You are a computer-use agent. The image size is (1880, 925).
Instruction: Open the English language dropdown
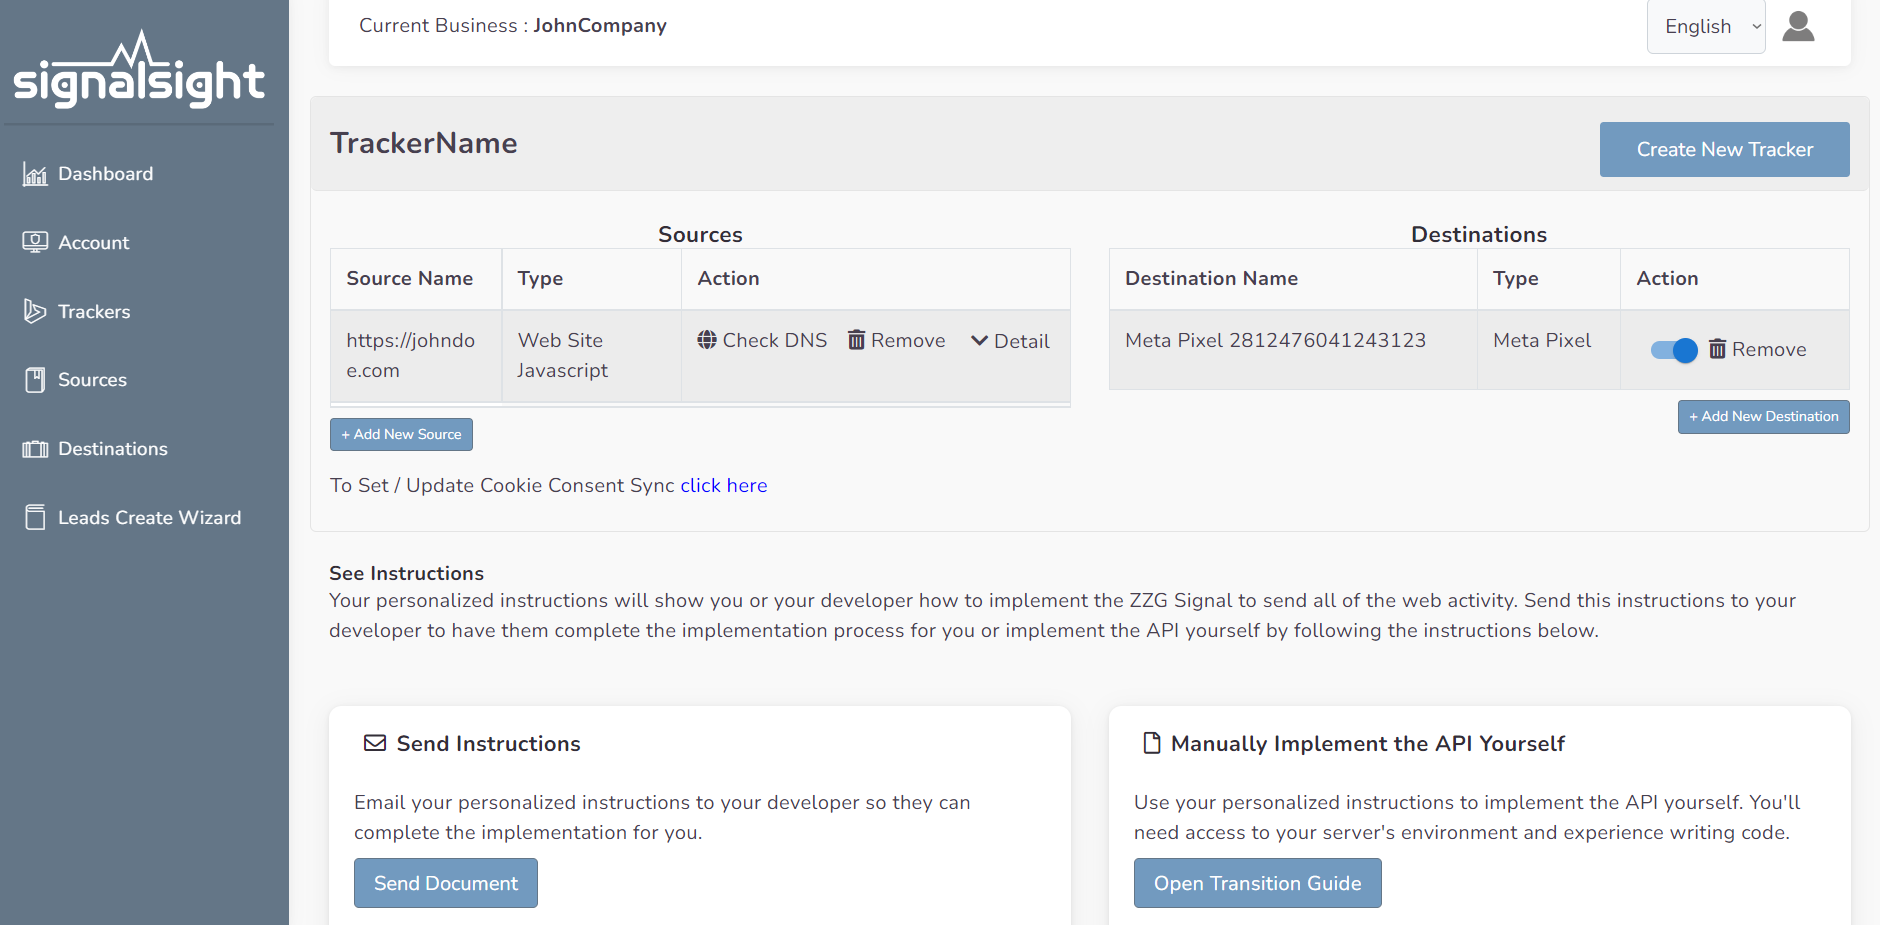pos(1706,27)
